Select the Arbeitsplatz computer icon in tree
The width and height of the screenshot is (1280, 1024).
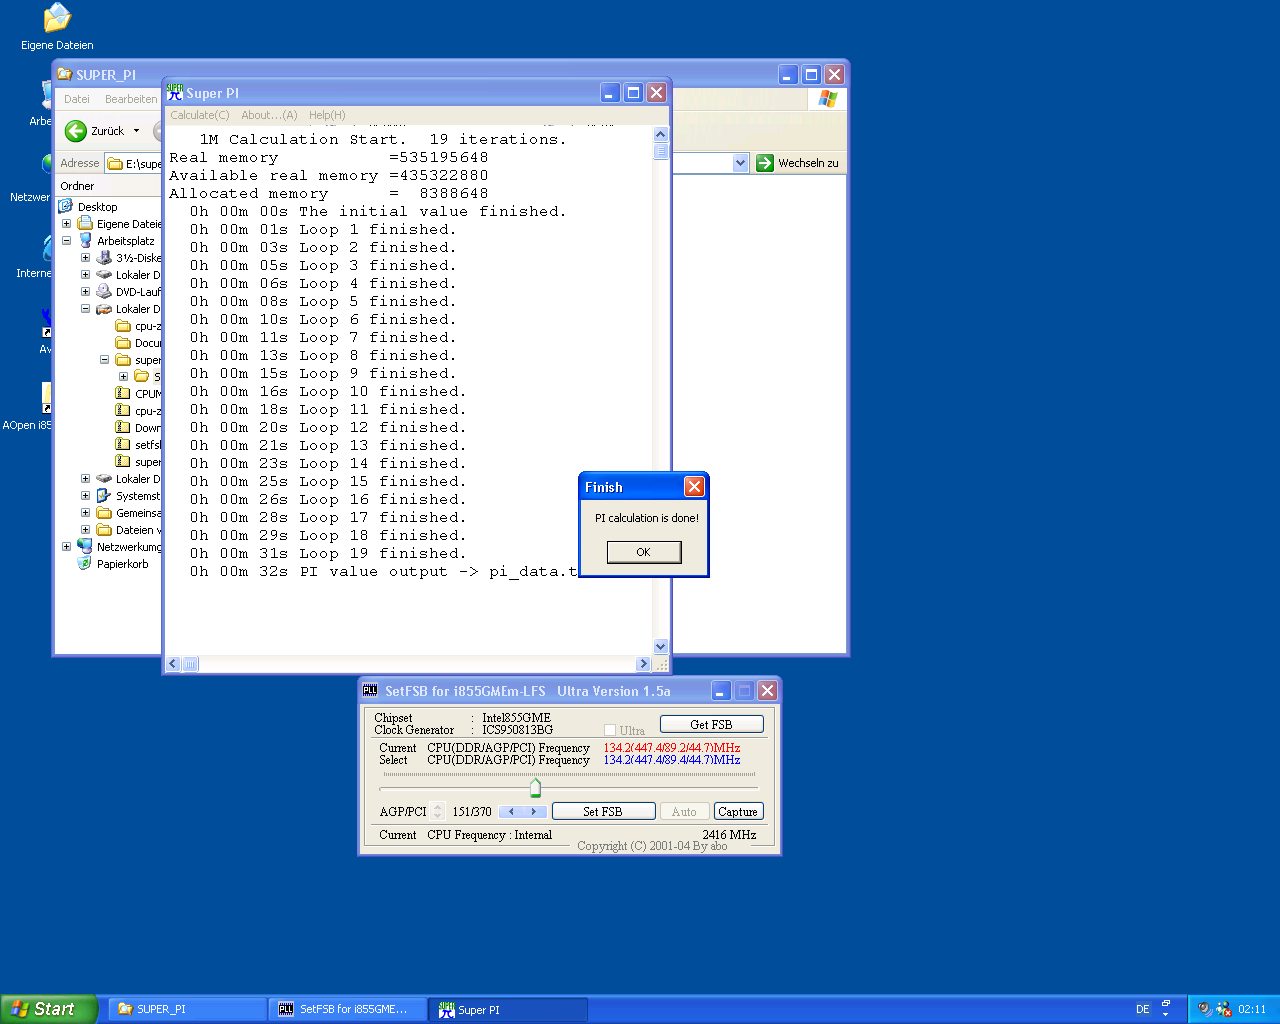pyautogui.click(x=85, y=240)
